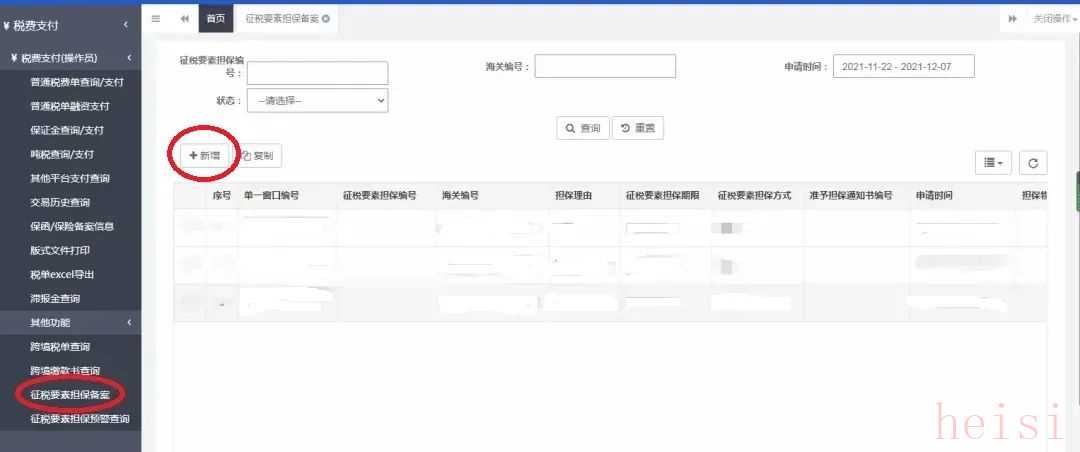The height and width of the screenshot is (452, 1080).
Task: Click the tabs scroll-left double arrow icon
Action: pos(185,19)
